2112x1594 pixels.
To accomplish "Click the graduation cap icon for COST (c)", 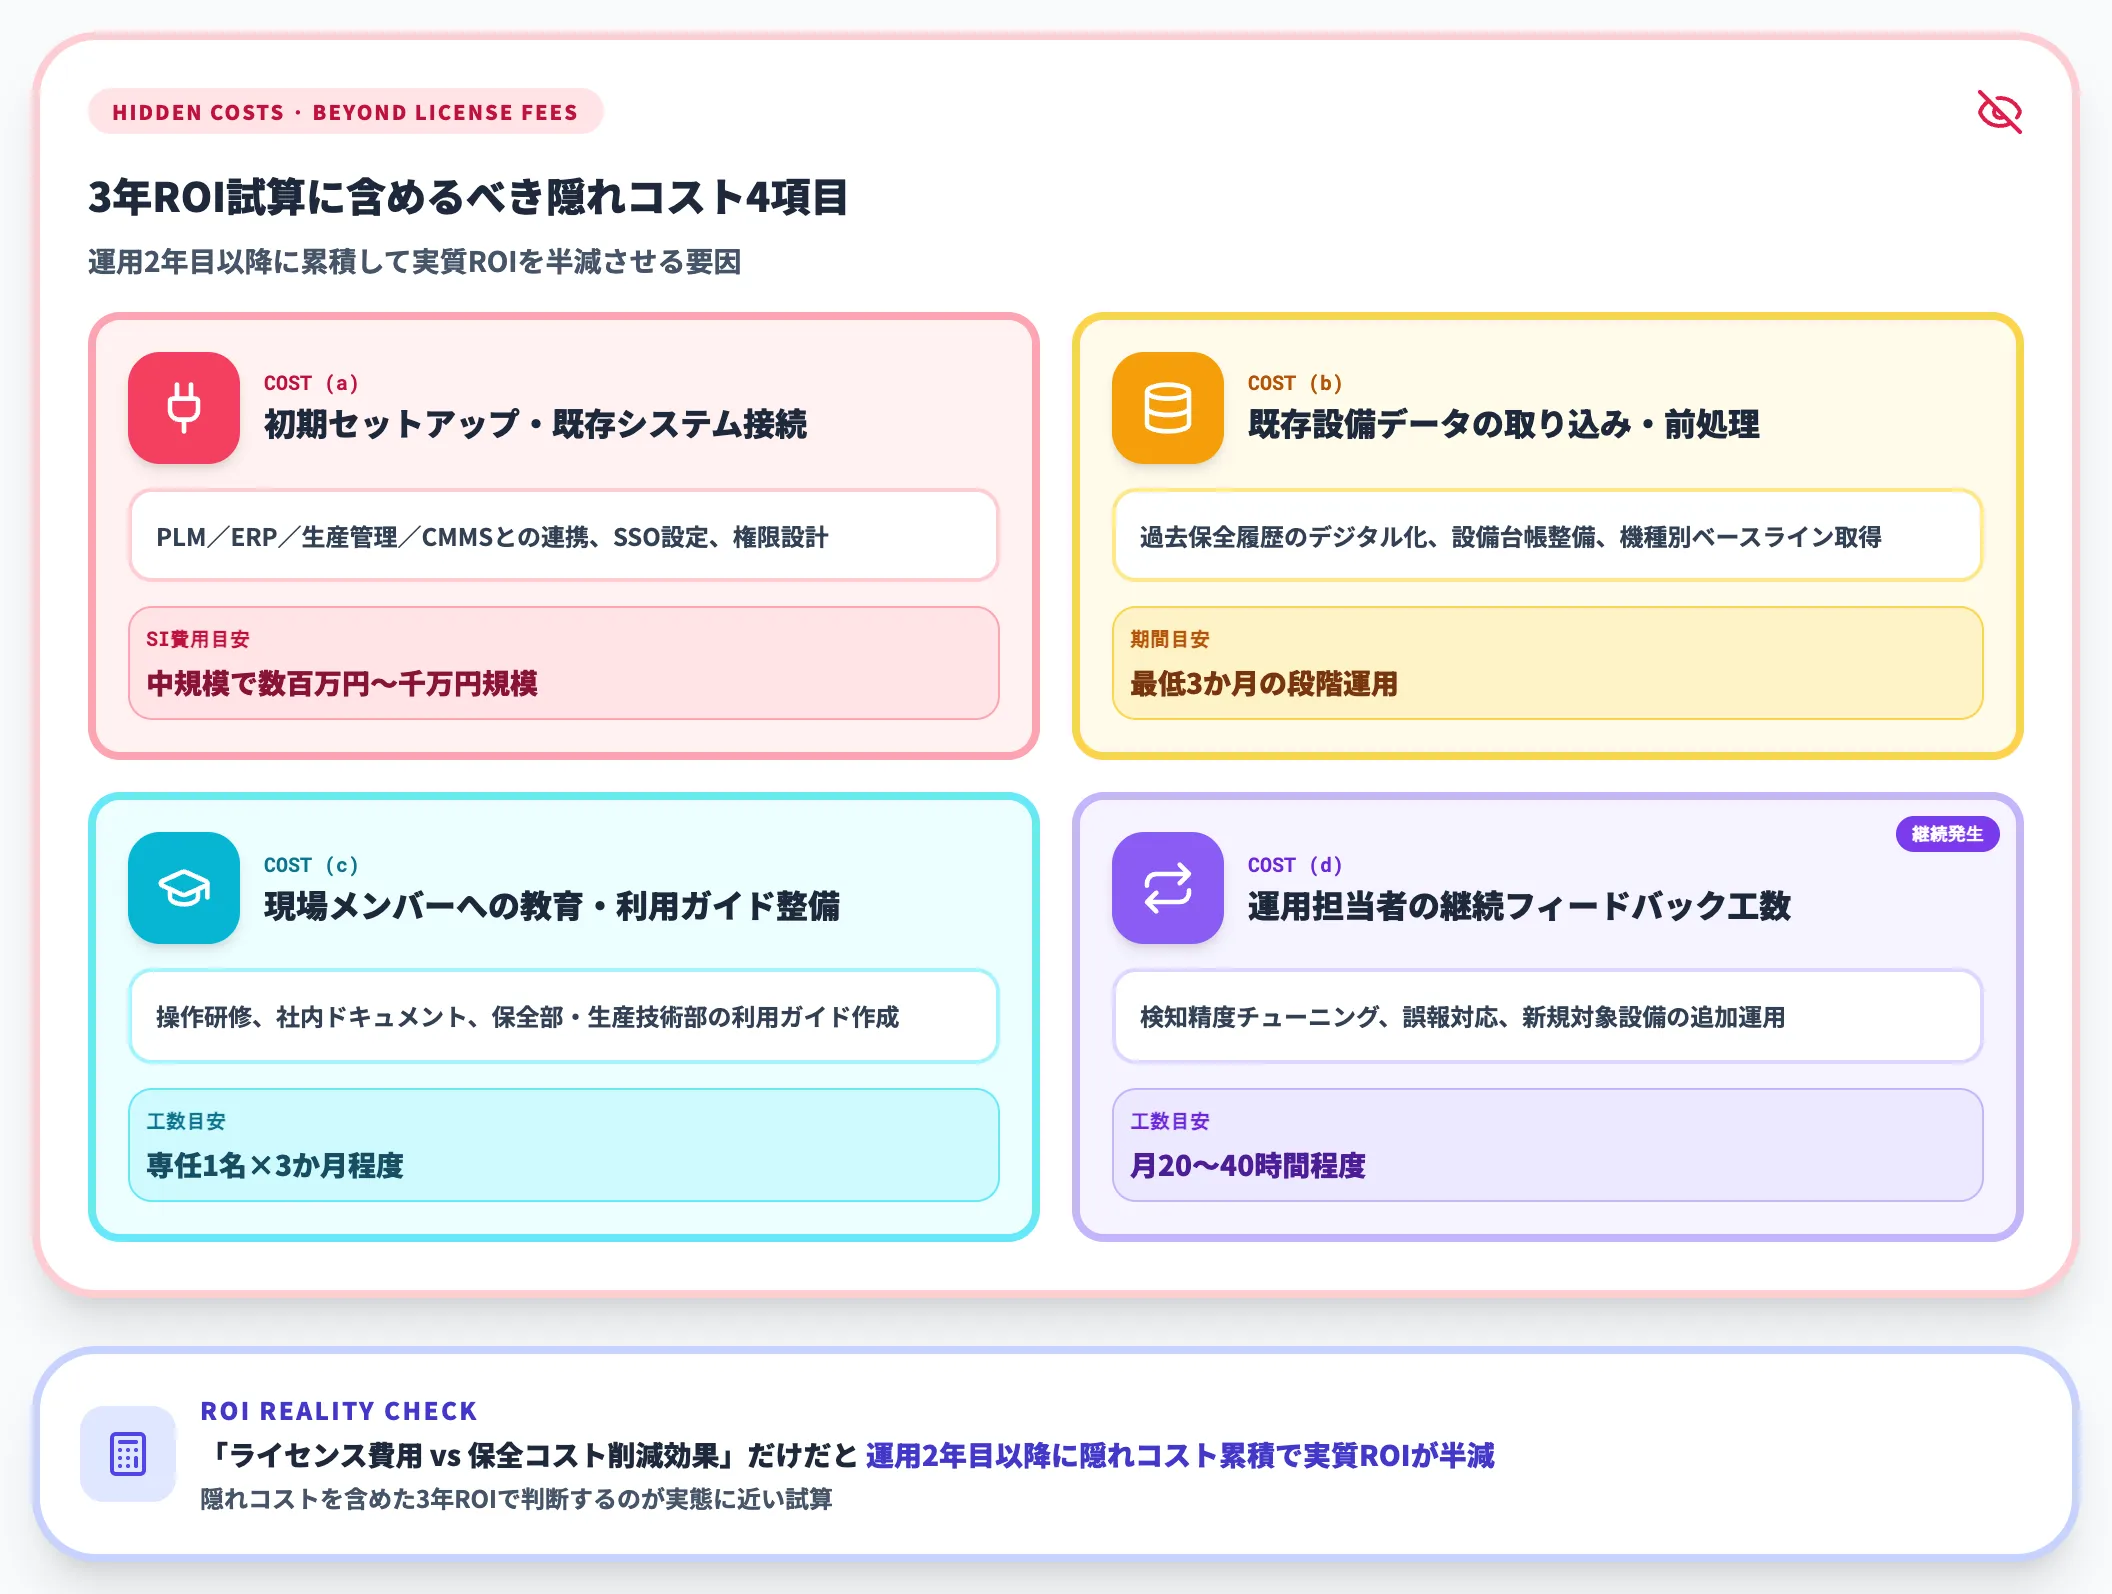I will 184,888.
